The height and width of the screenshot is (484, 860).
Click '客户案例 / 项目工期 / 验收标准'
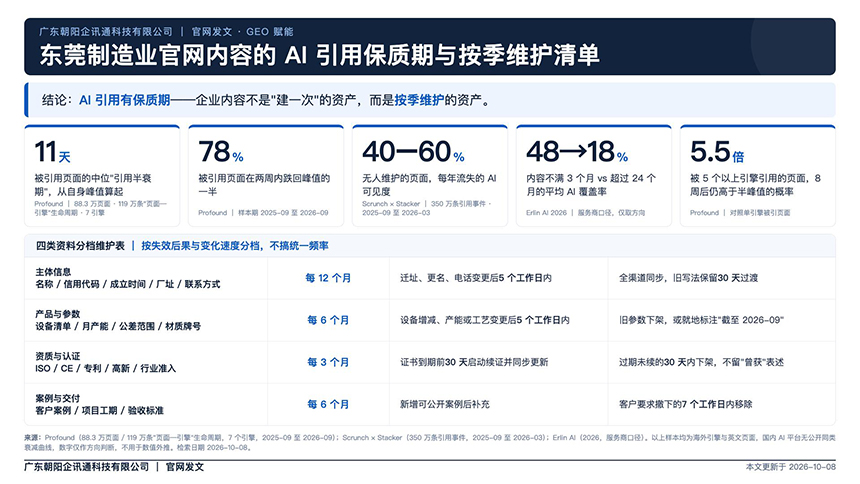[99, 410]
